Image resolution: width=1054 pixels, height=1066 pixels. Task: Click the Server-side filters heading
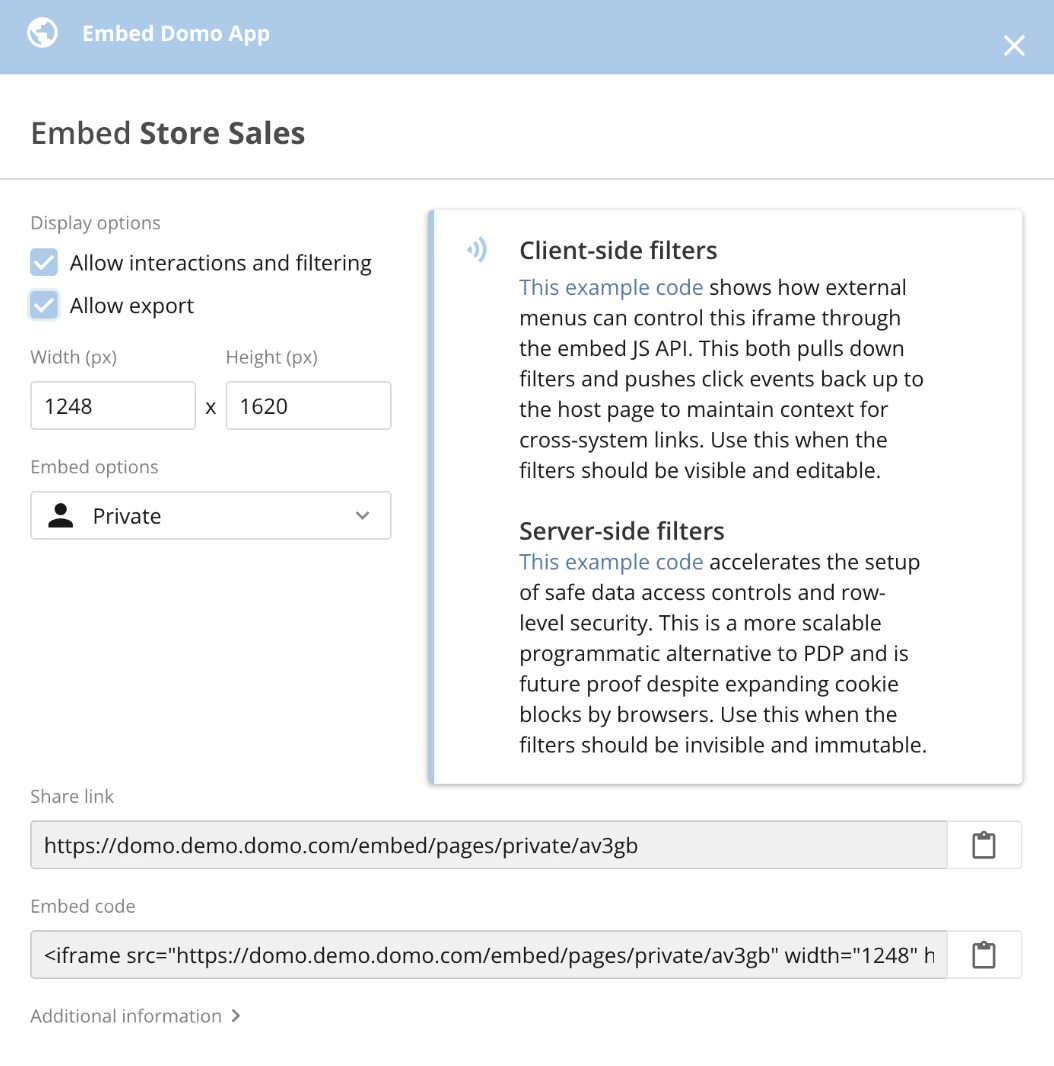(x=622, y=531)
